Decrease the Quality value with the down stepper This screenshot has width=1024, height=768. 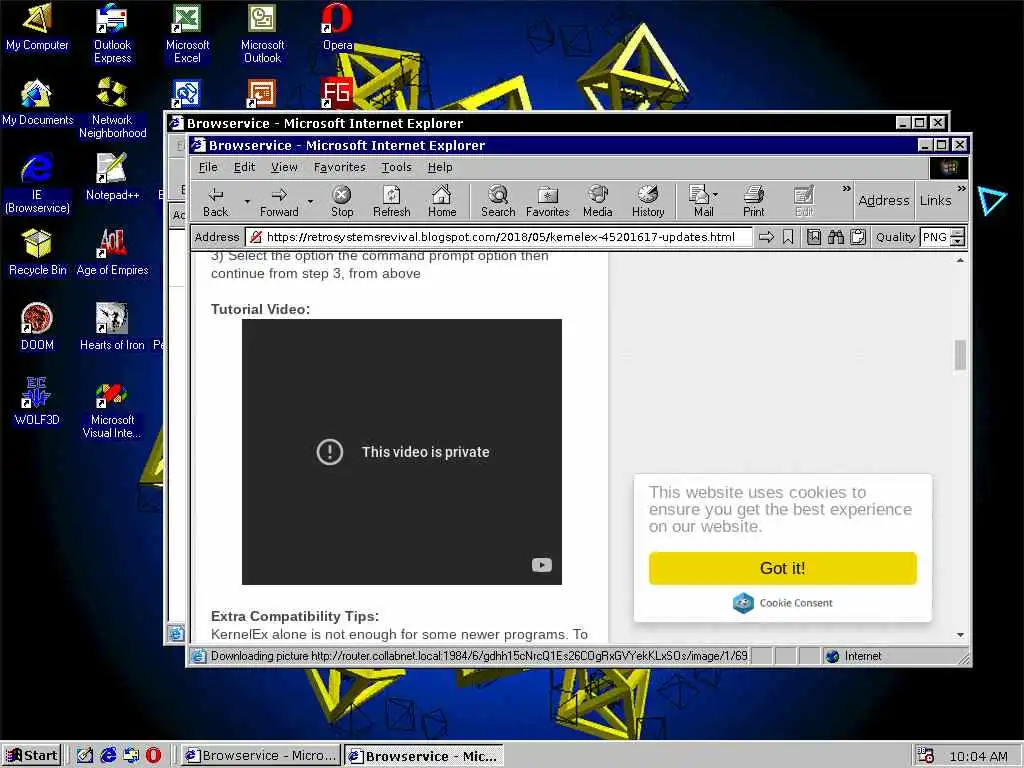pos(957,242)
